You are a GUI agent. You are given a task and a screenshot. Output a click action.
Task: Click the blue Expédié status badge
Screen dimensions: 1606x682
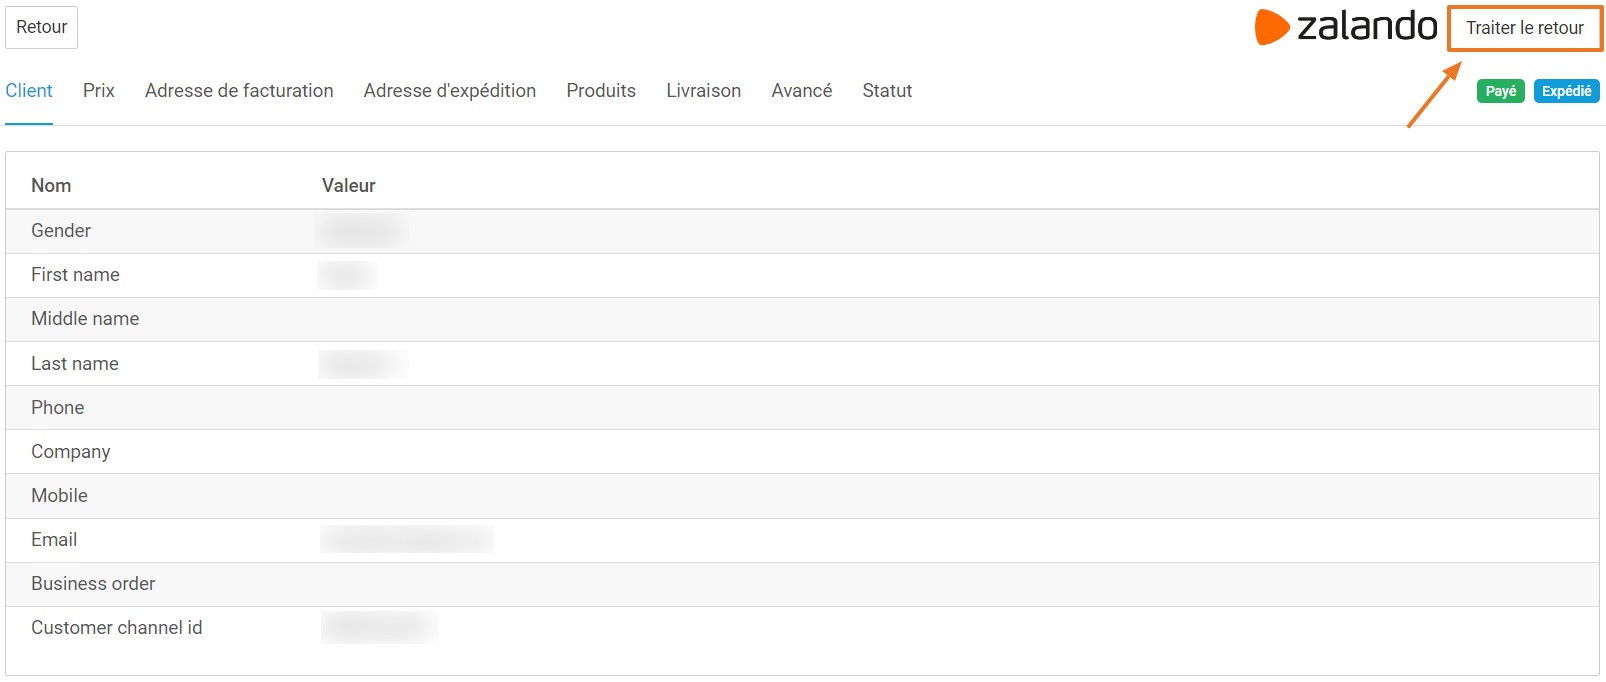[x=1566, y=91]
